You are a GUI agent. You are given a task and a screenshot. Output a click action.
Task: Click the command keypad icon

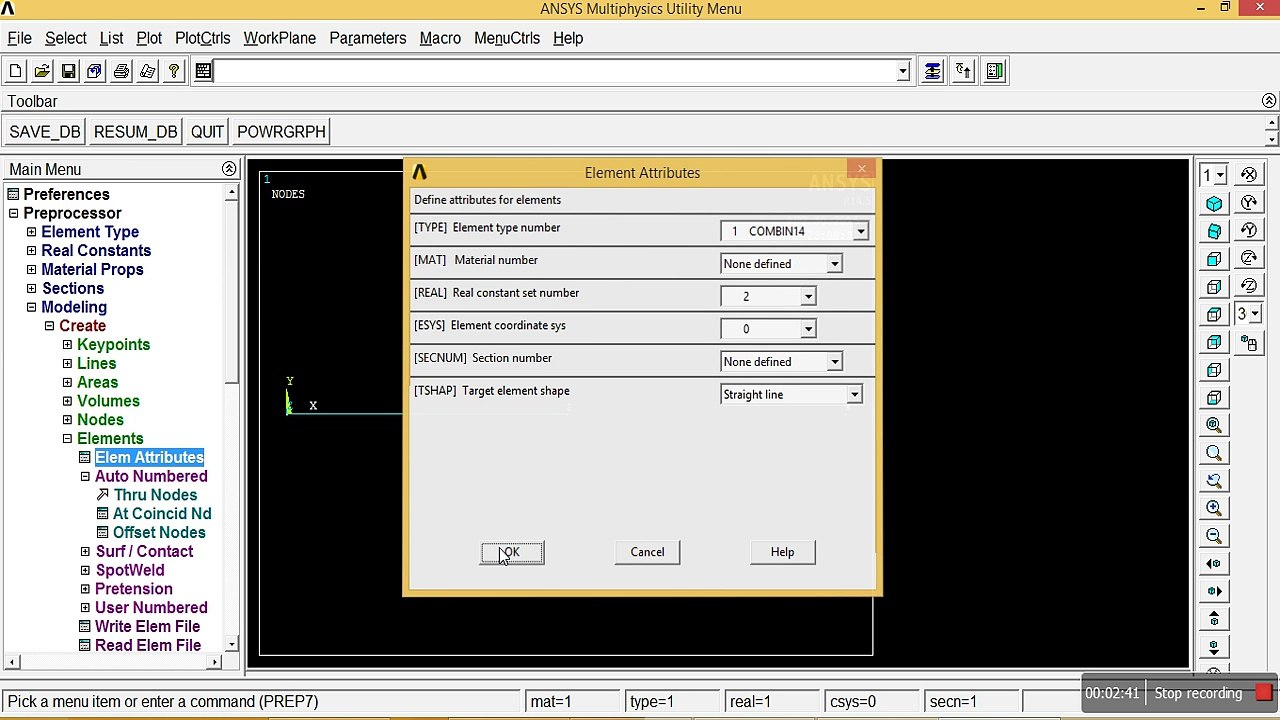[x=203, y=71]
